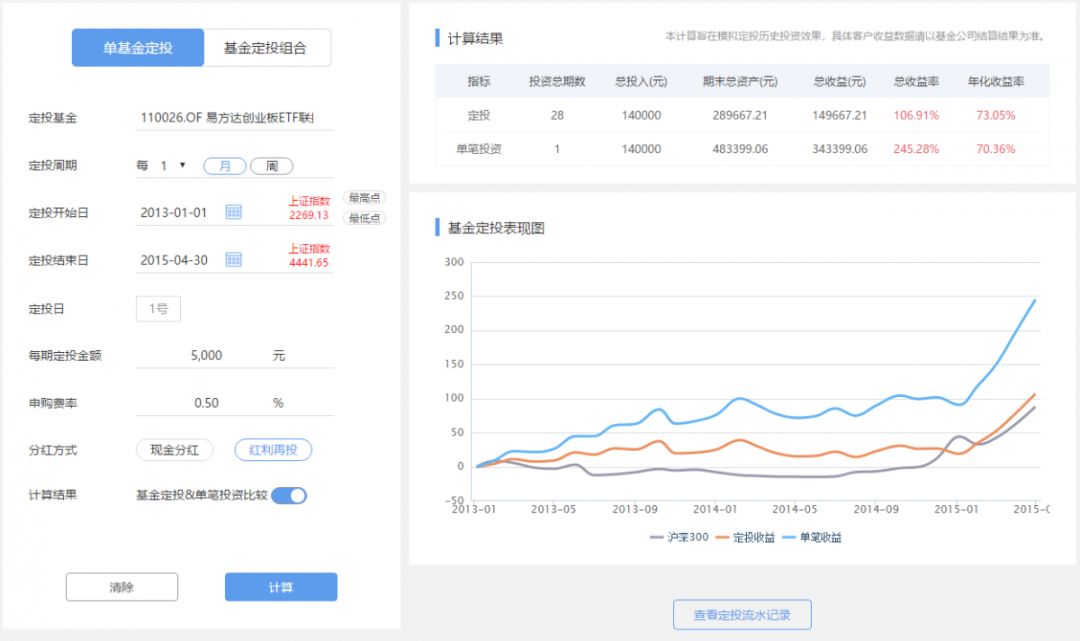Click the value 289667.21 in 定投 row
1080x641 pixels.
[740, 115]
